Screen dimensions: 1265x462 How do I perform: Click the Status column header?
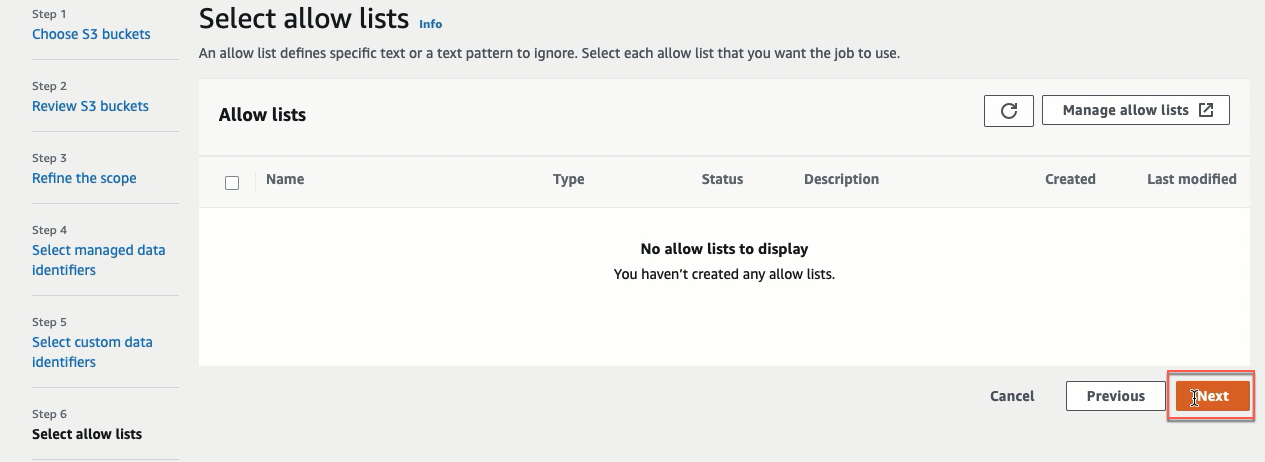722,179
